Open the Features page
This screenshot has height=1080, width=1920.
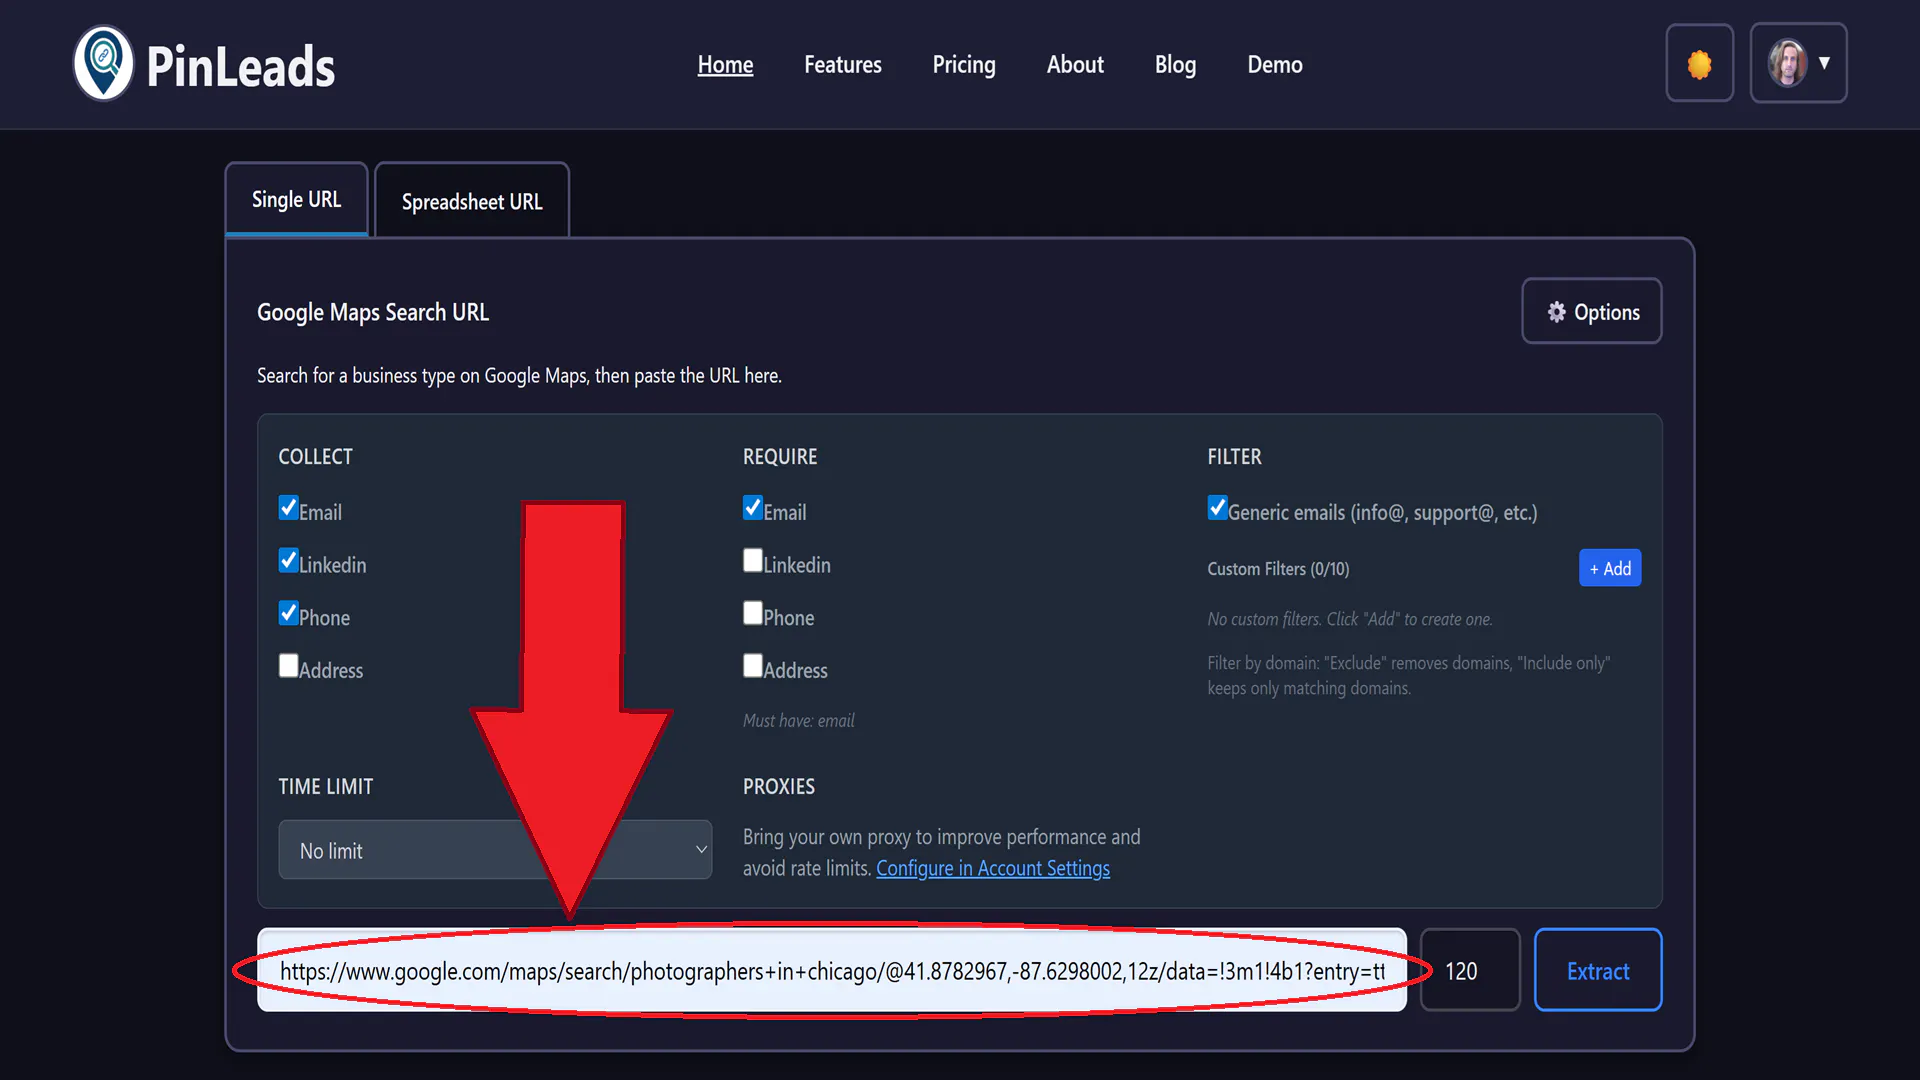pos(843,65)
